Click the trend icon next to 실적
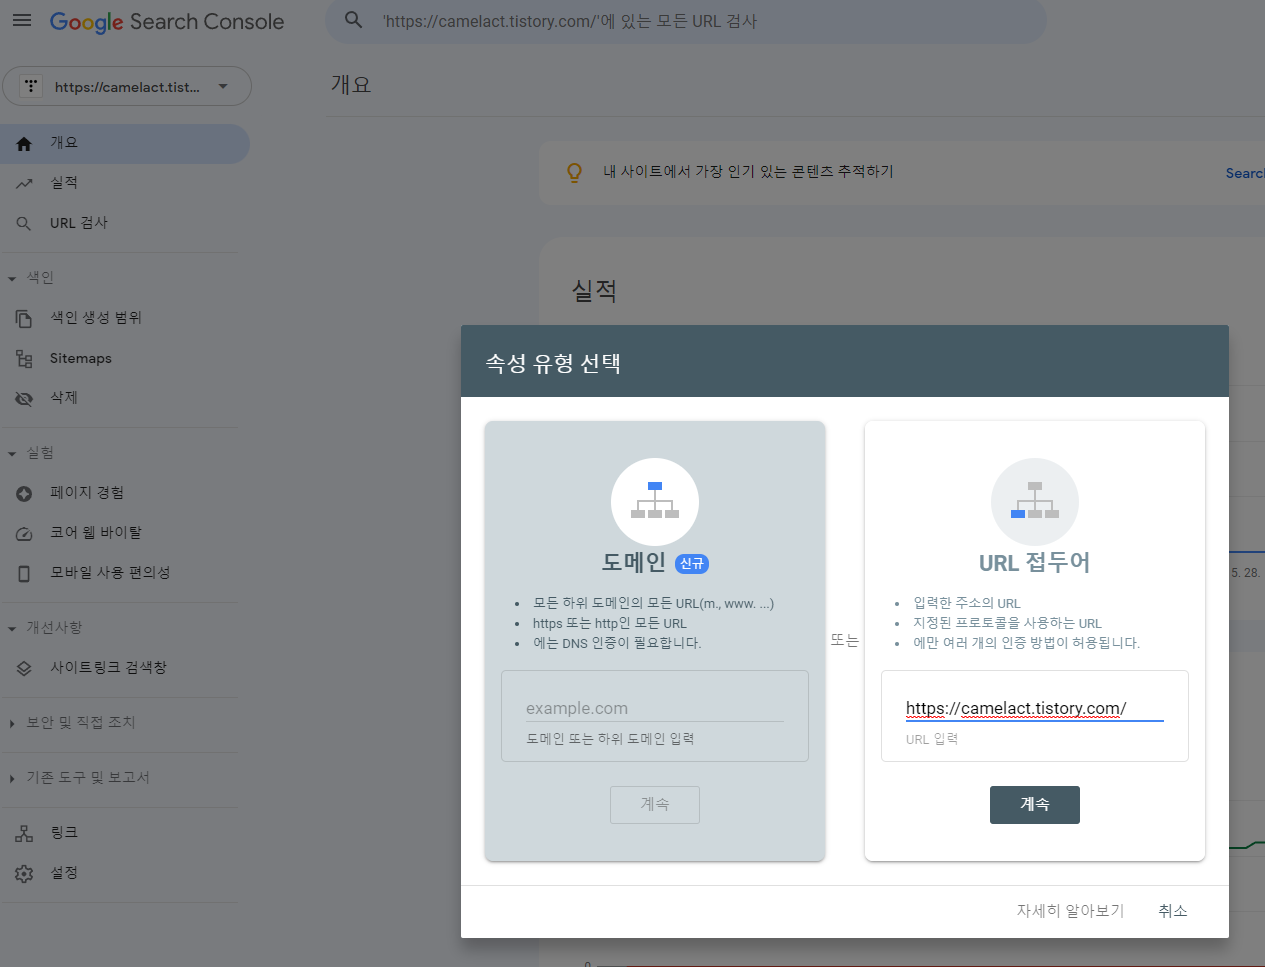Viewport: 1265px width, 967px height. (x=24, y=184)
